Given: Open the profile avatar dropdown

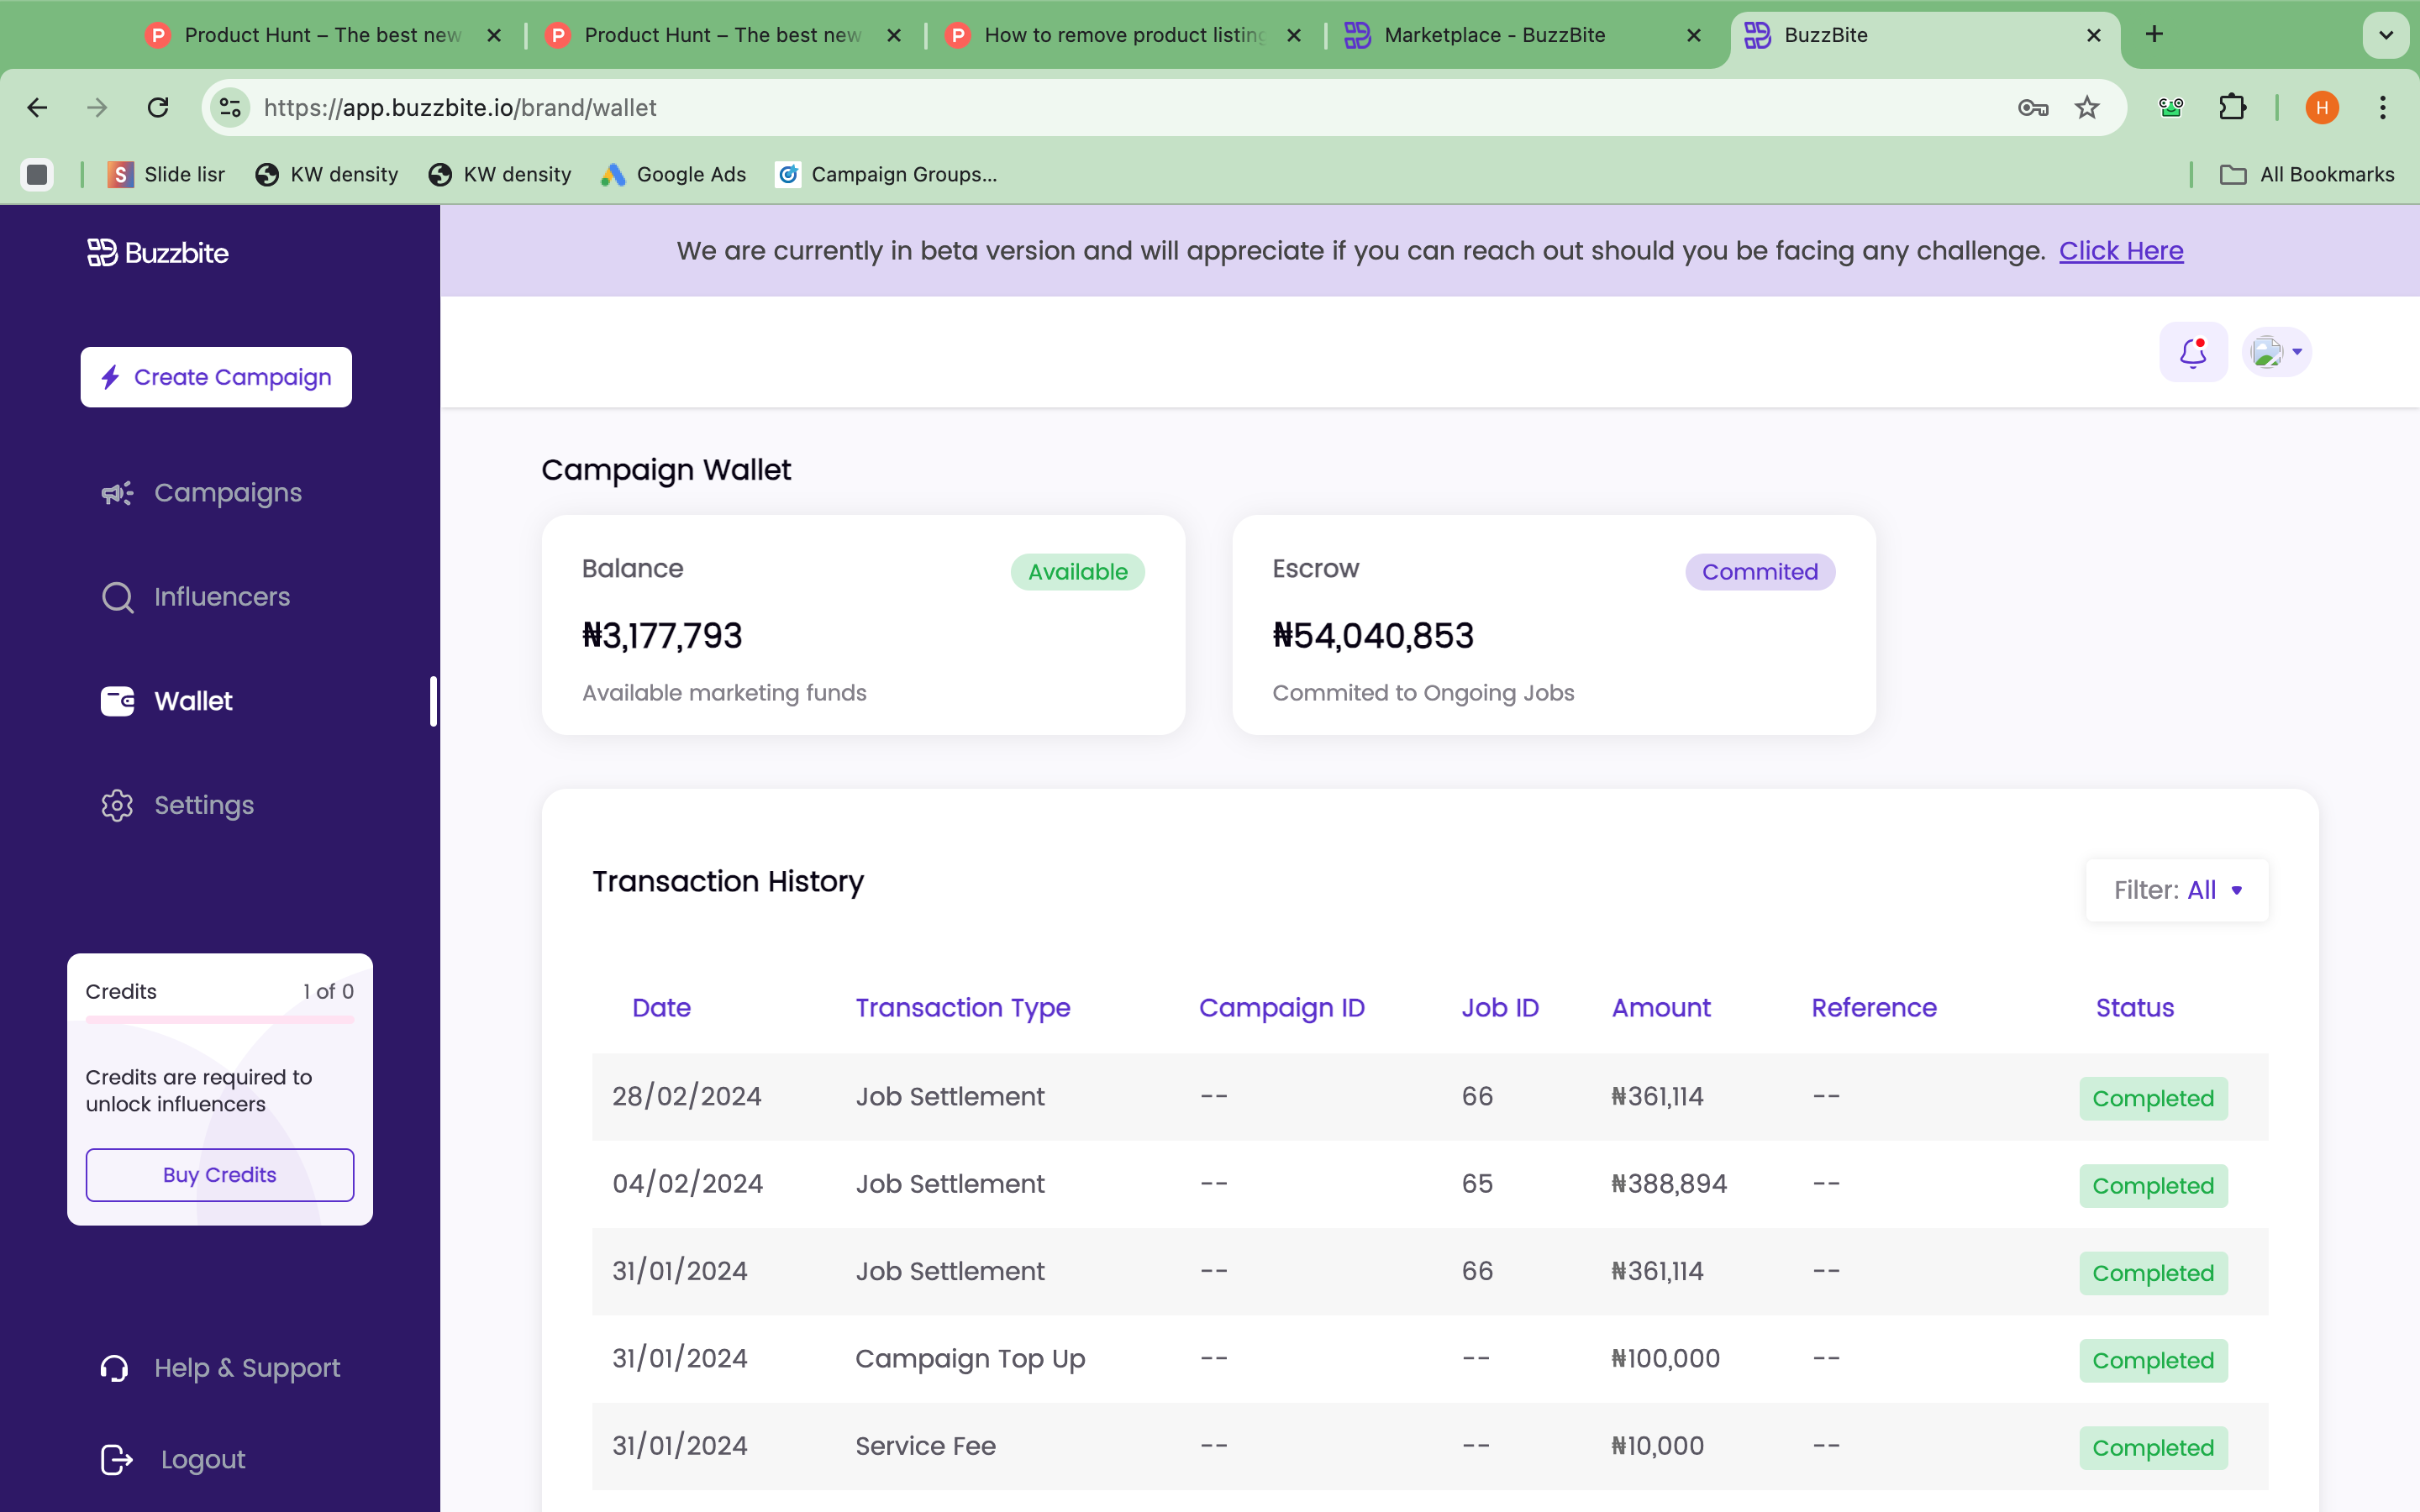Looking at the screenshot, I should 2277,352.
